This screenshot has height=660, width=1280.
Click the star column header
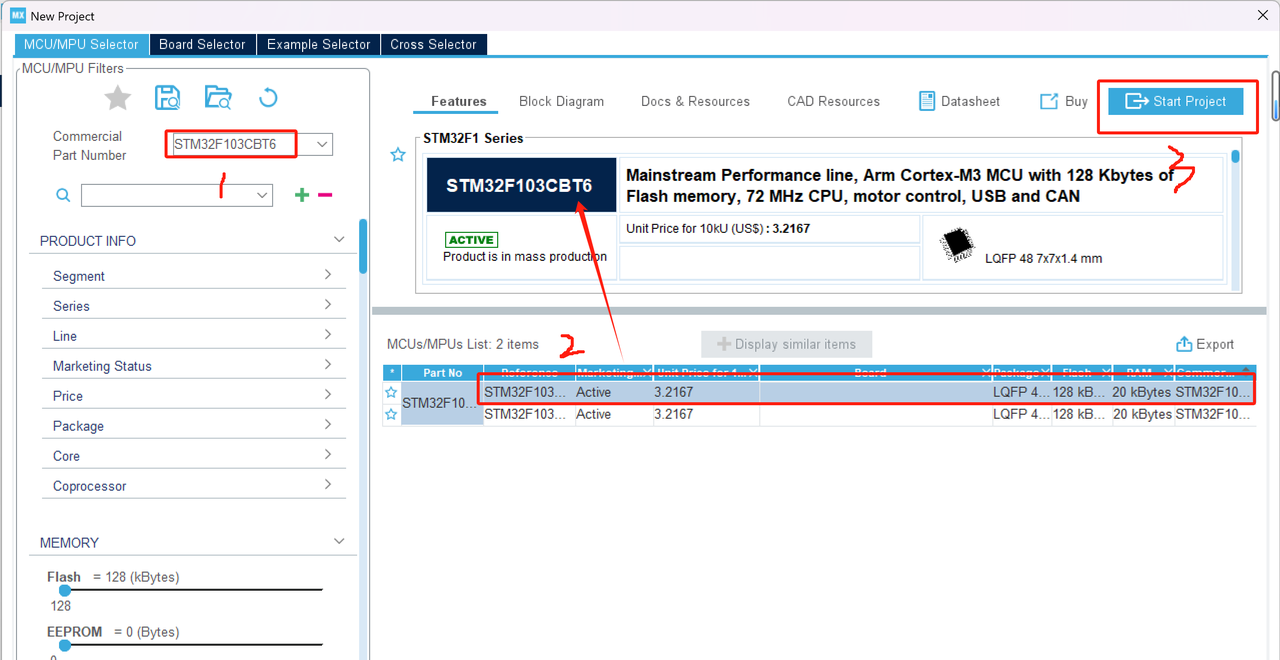(392, 373)
